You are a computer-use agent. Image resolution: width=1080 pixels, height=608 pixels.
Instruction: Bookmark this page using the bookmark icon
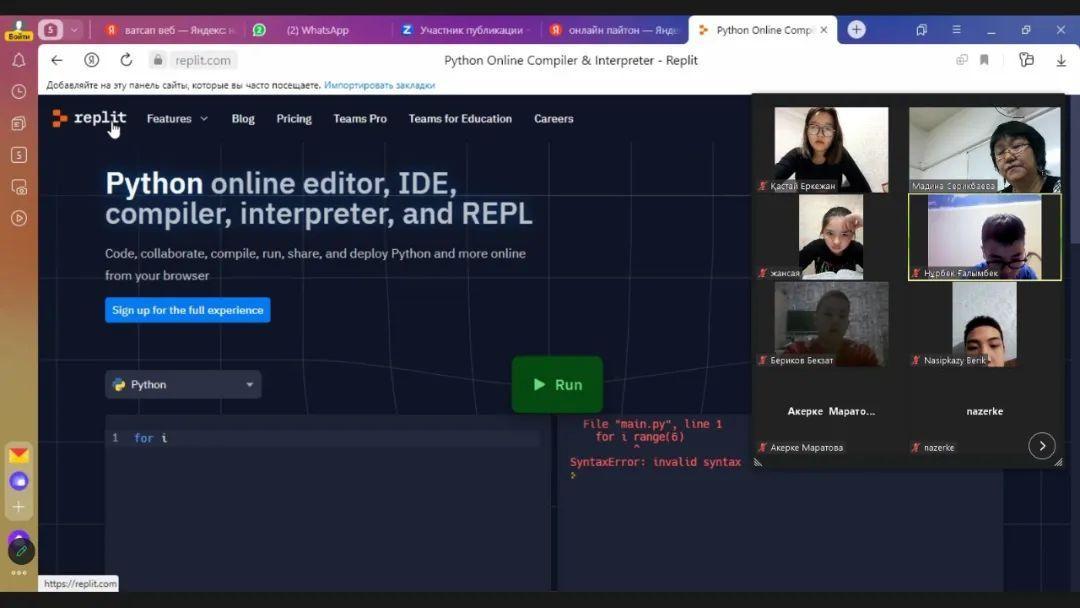(984, 61)
